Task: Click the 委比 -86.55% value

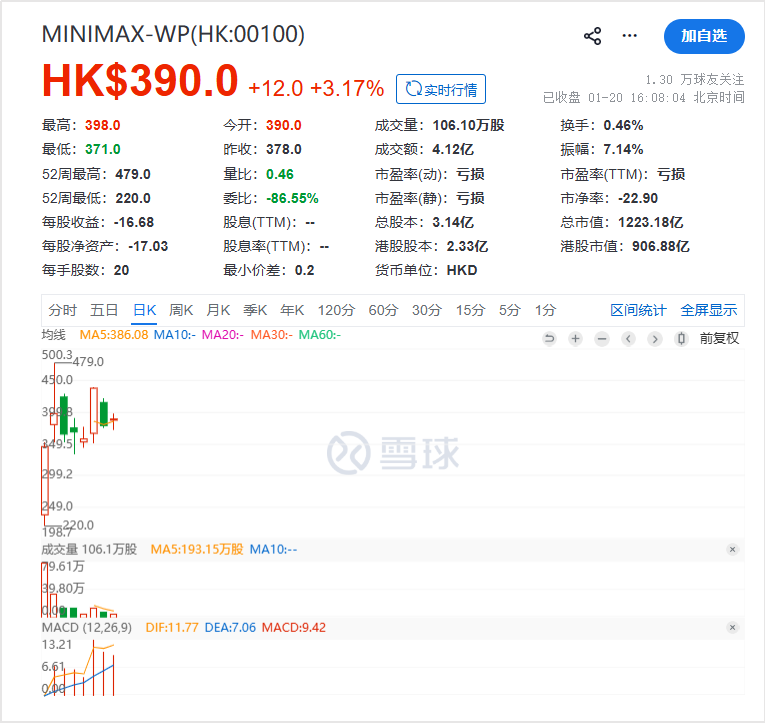Action: [x=292, y=198]
